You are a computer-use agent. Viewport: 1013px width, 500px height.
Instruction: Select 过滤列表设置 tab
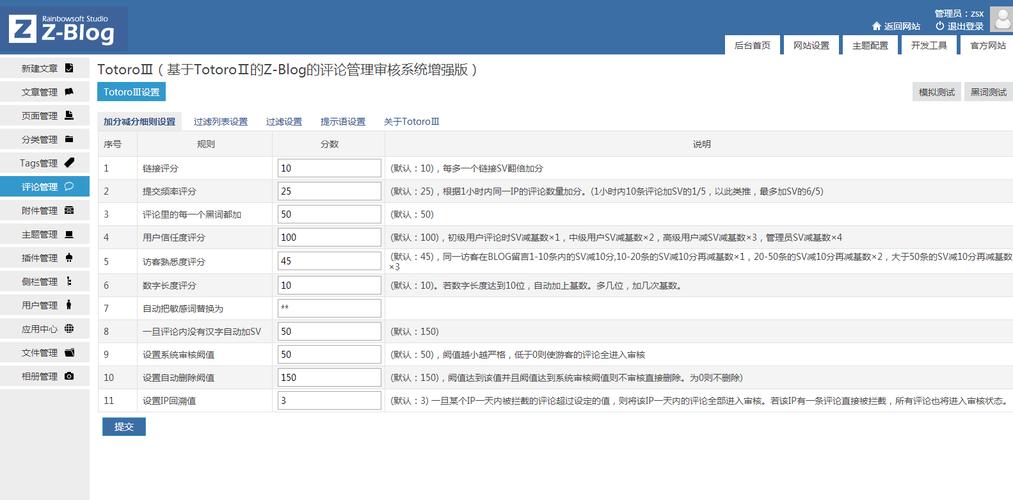[220, 121]
